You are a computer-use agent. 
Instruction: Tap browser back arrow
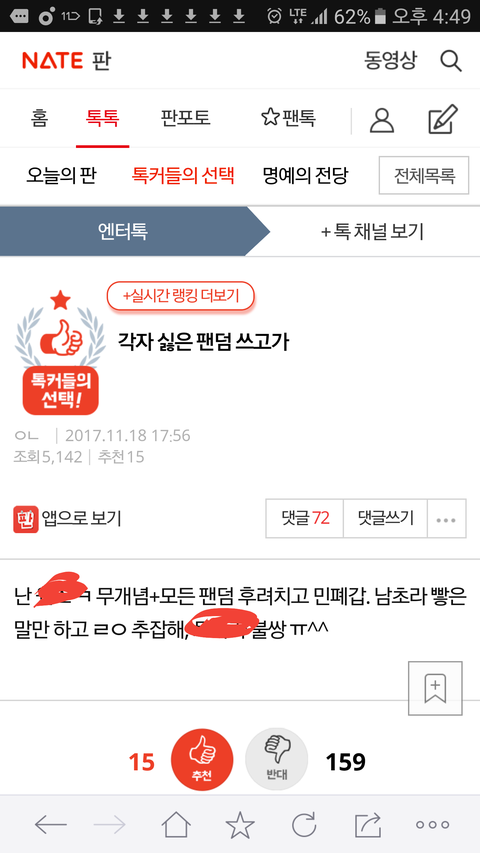click(x=51, y=825)
